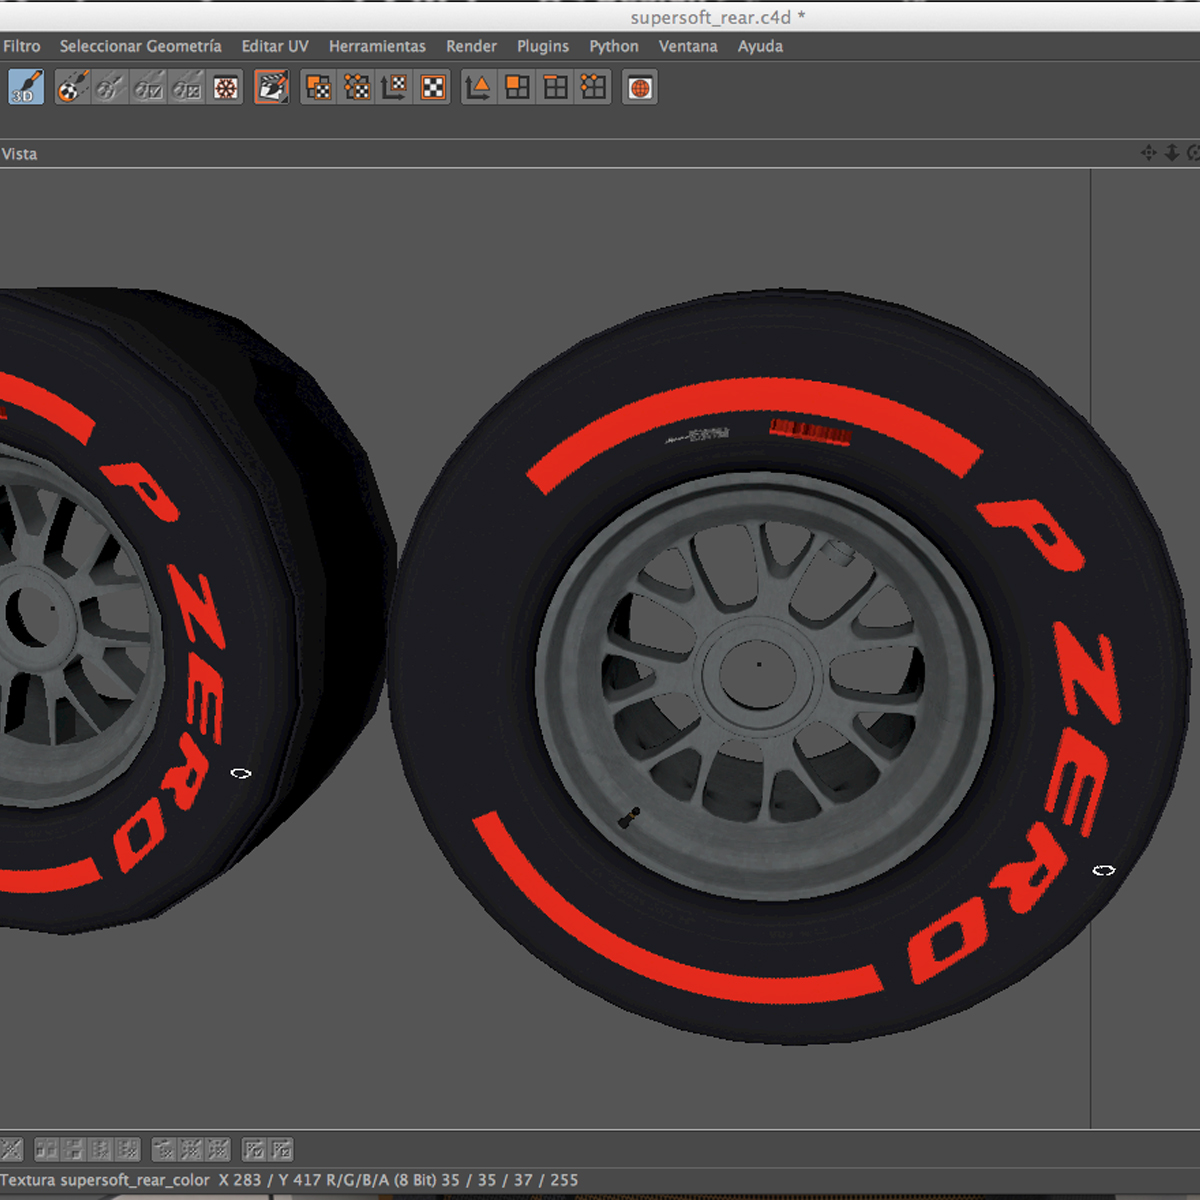Click the first bottom-bar crossed-square icon
Screen dimensions: 1200x1200
[x=11, y=1150]
